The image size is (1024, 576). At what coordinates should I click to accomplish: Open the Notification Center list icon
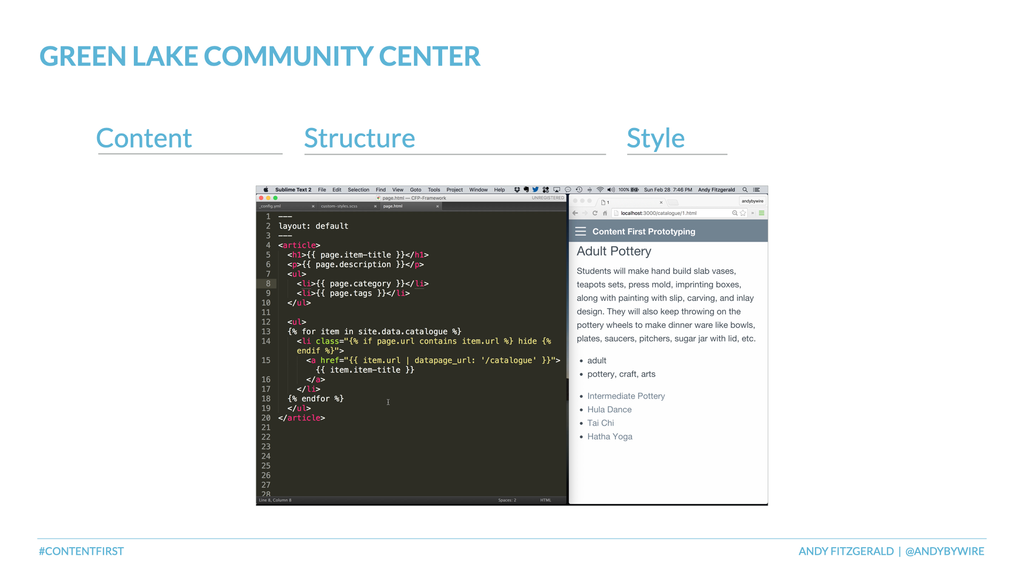tap(757, 189)
